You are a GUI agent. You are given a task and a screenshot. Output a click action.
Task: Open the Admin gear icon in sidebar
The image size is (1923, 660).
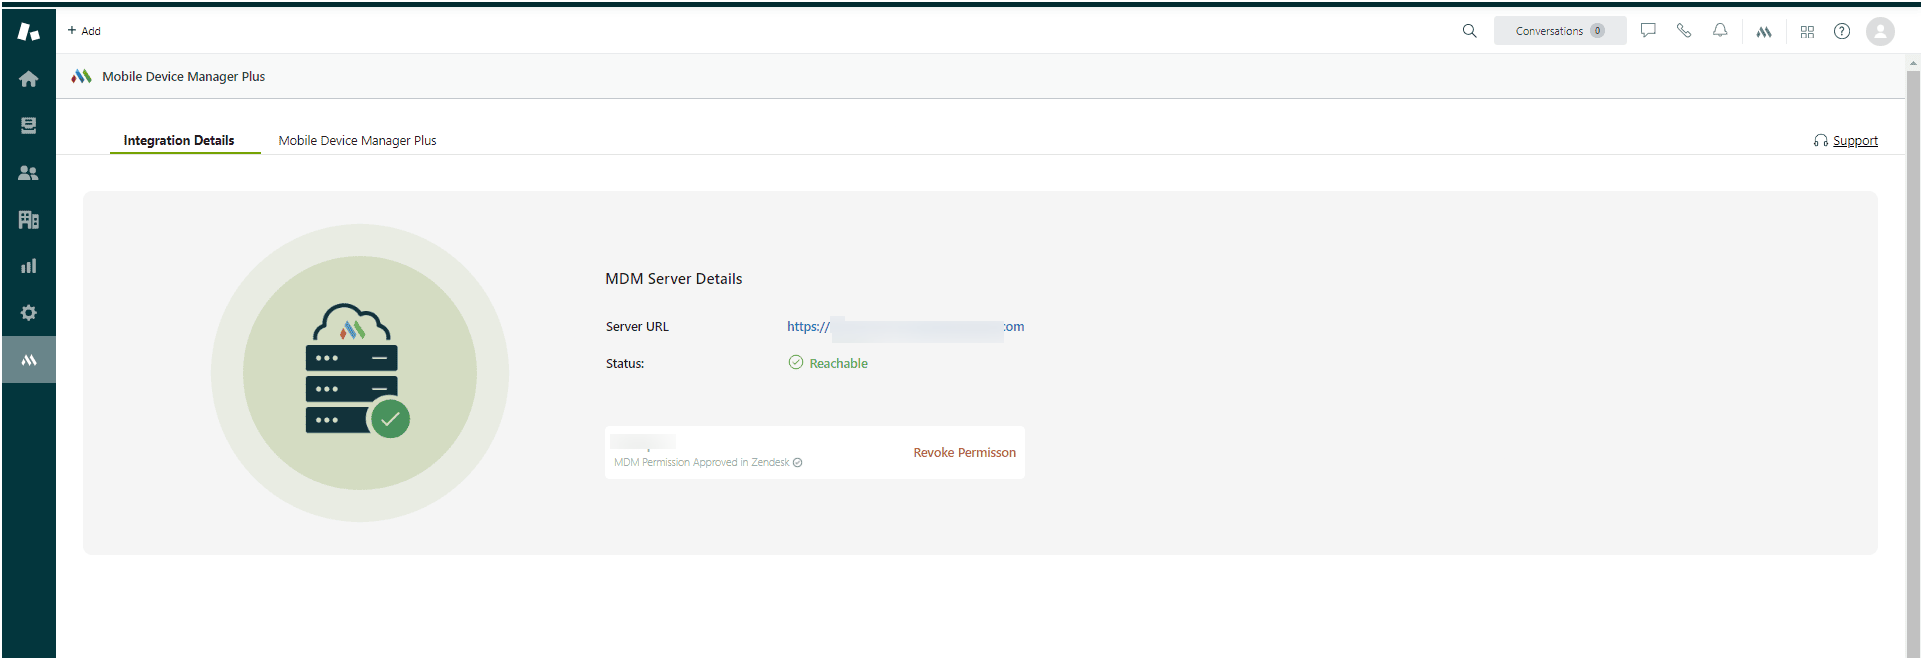(29, 313)
